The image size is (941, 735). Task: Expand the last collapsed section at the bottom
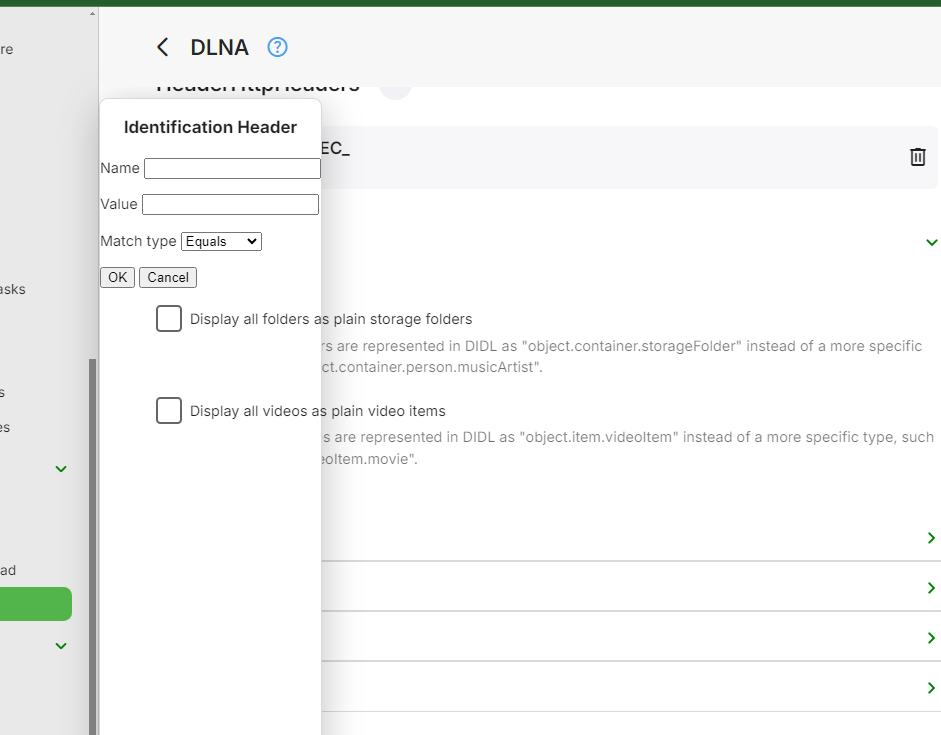[x=931, y=688]
